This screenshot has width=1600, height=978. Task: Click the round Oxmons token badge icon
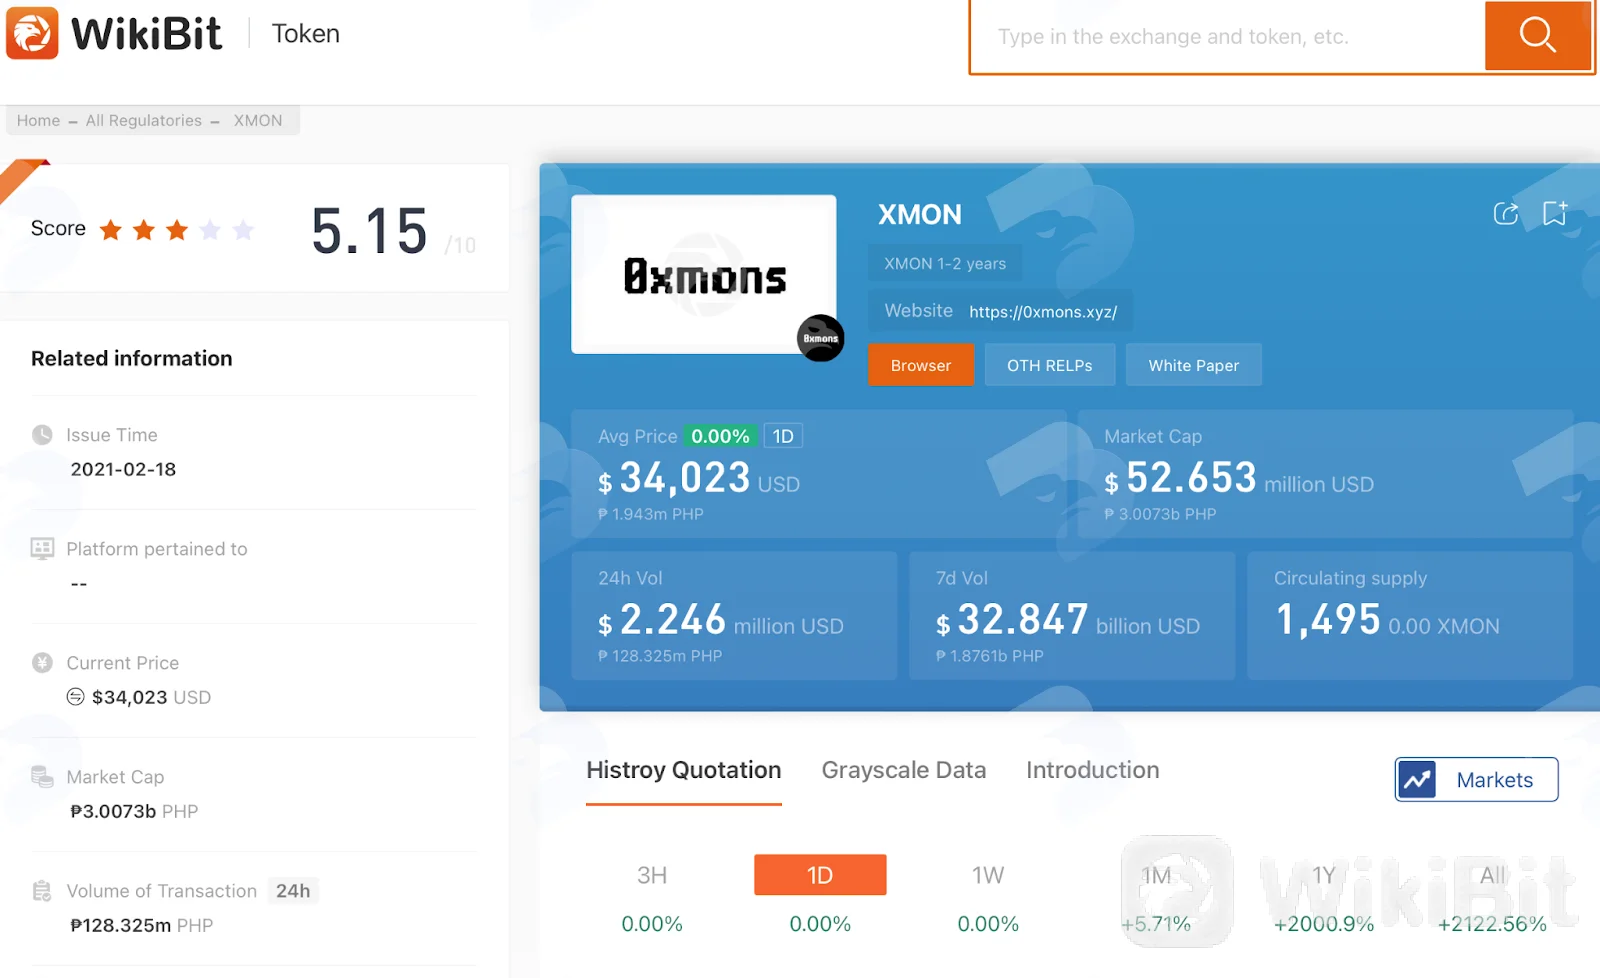[821, 338]
